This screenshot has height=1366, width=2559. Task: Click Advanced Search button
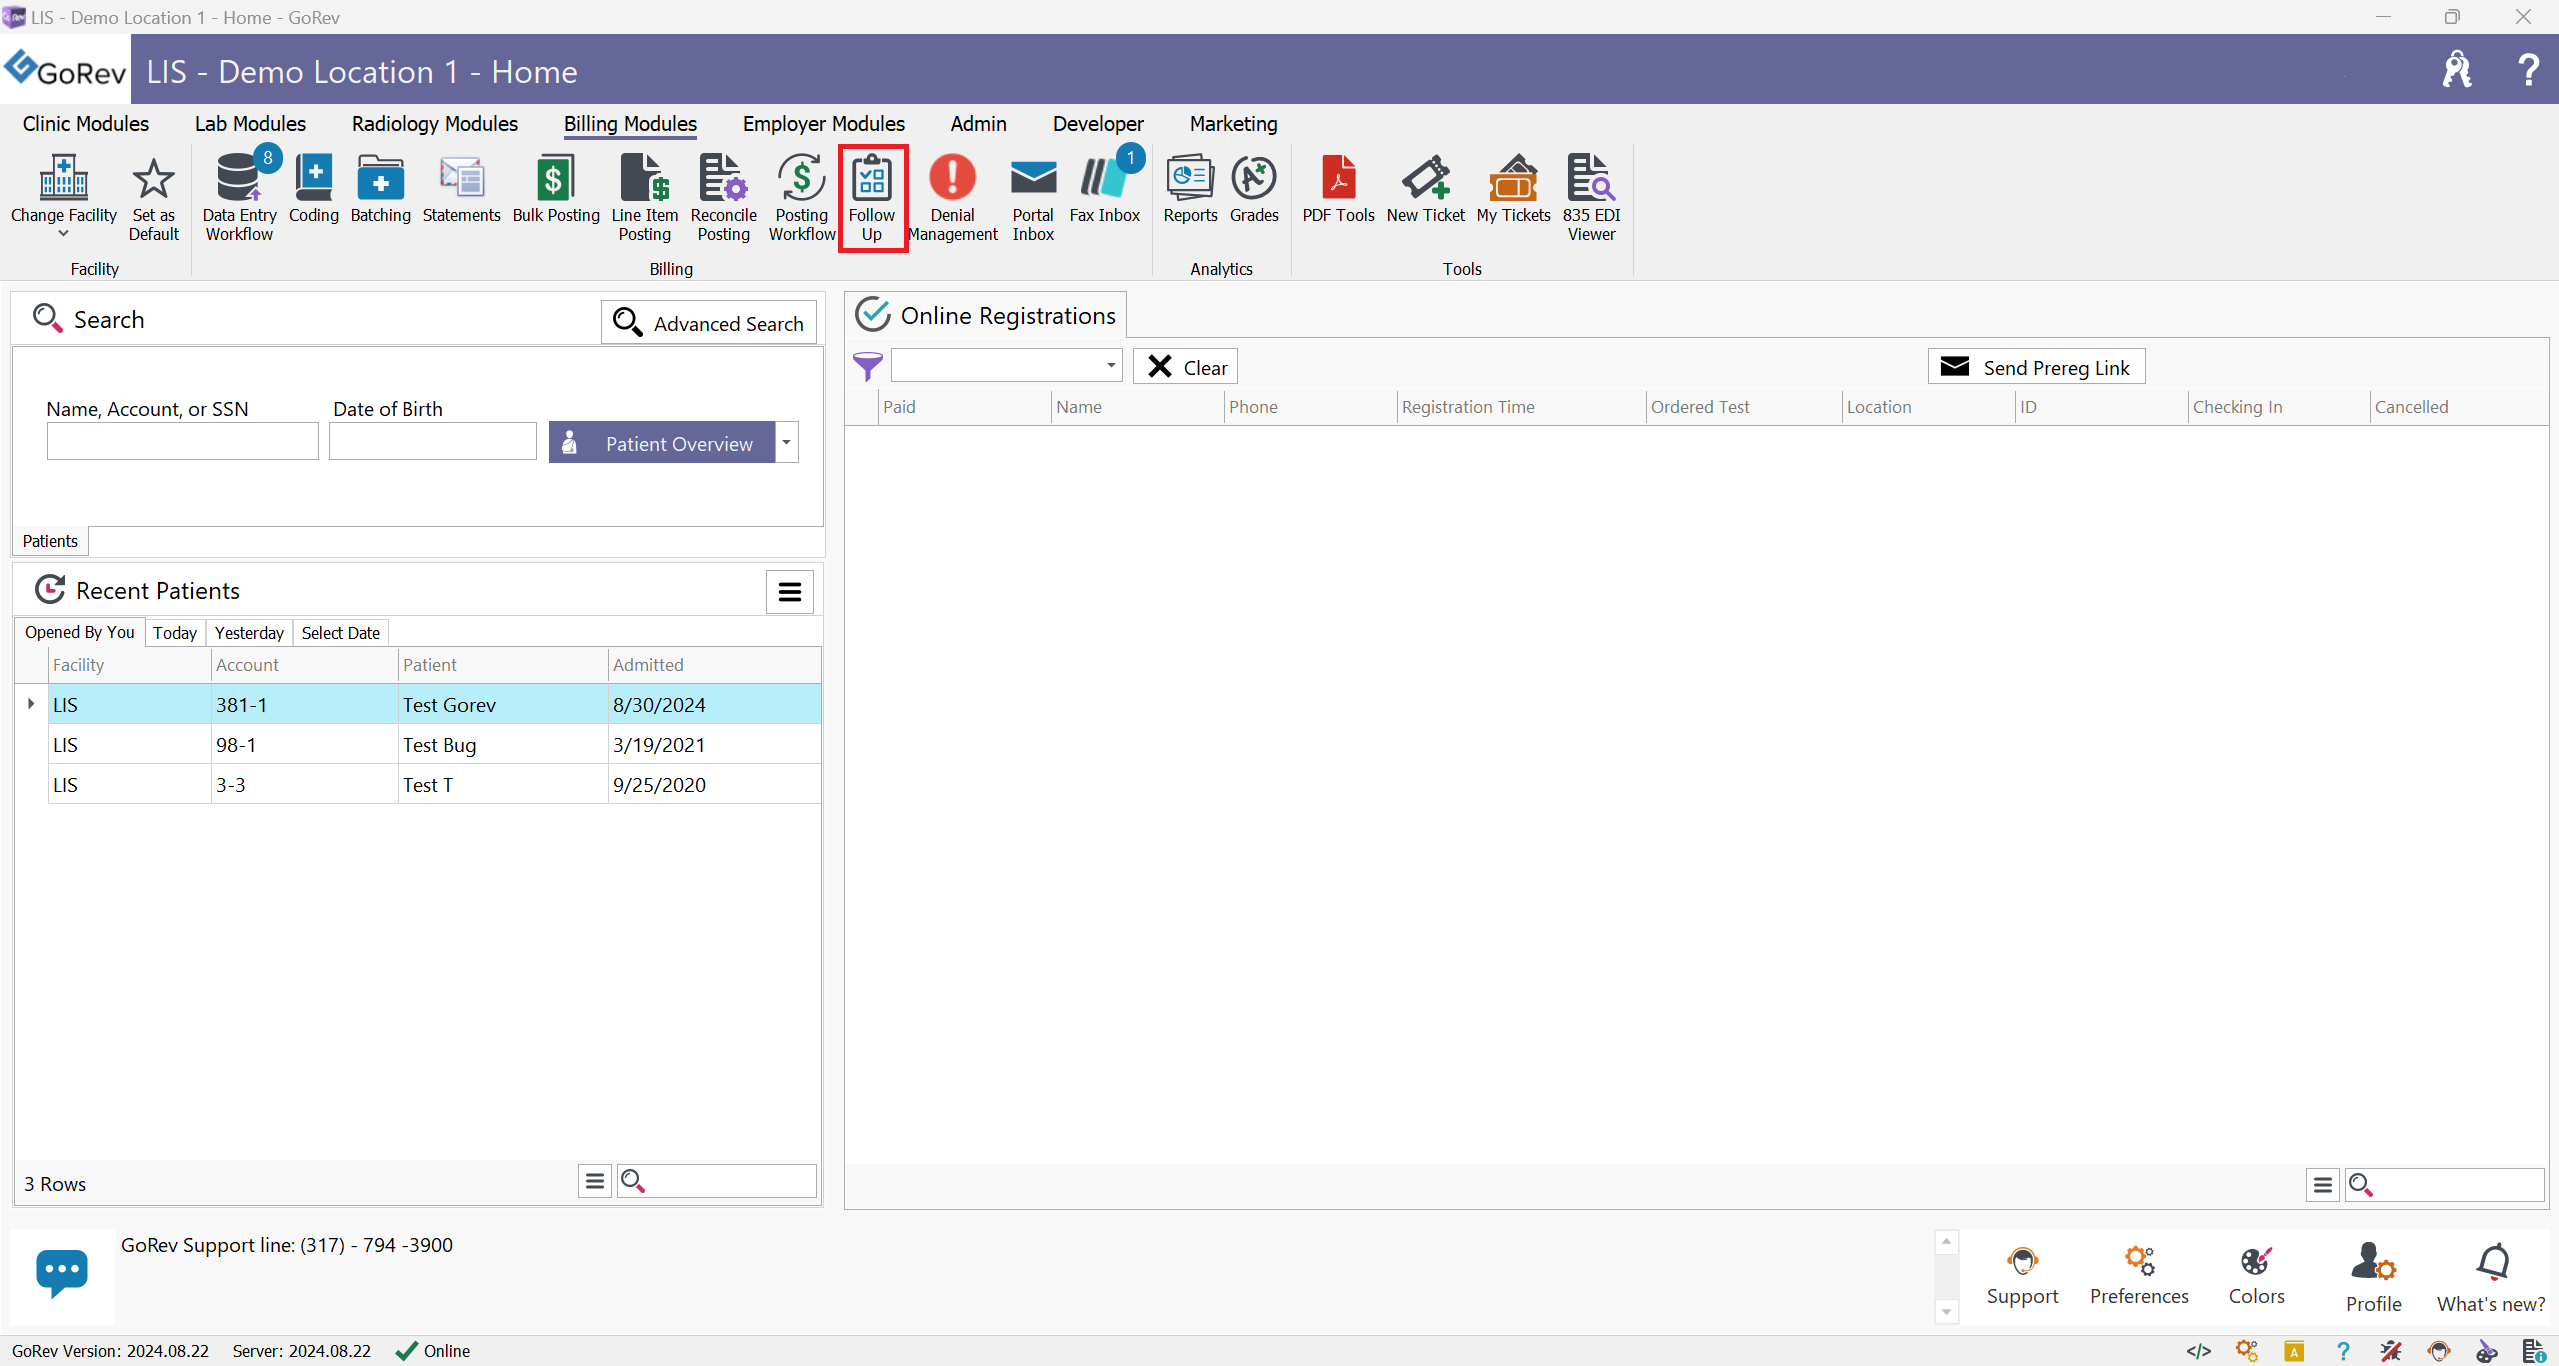click(709, 322)
